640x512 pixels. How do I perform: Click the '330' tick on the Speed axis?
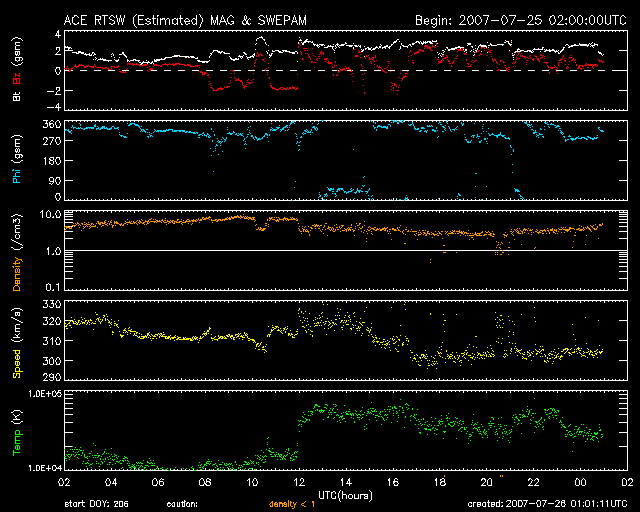click(x=52, y=304)
